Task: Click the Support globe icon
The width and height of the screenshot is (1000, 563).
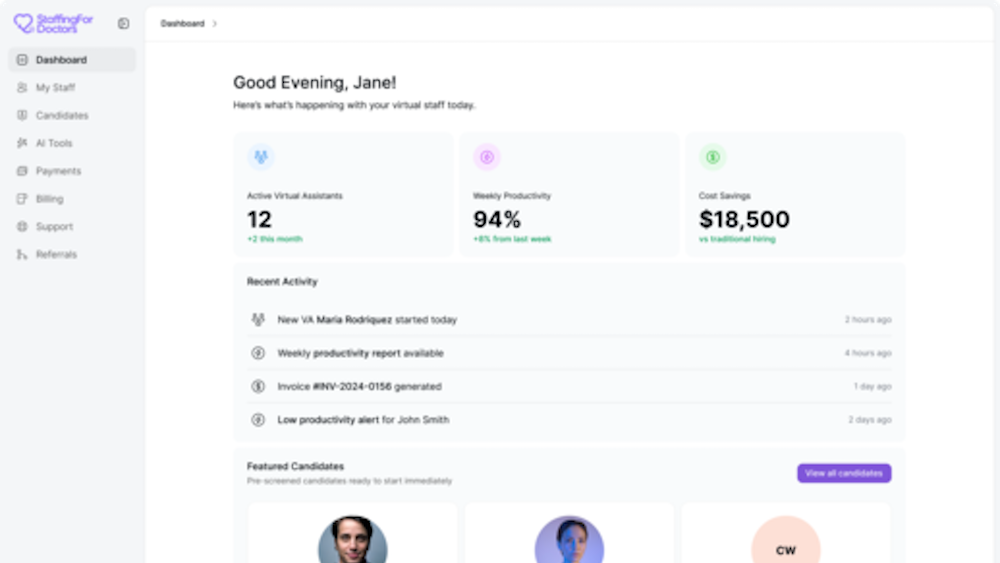Action: click(x=22, y=227)
